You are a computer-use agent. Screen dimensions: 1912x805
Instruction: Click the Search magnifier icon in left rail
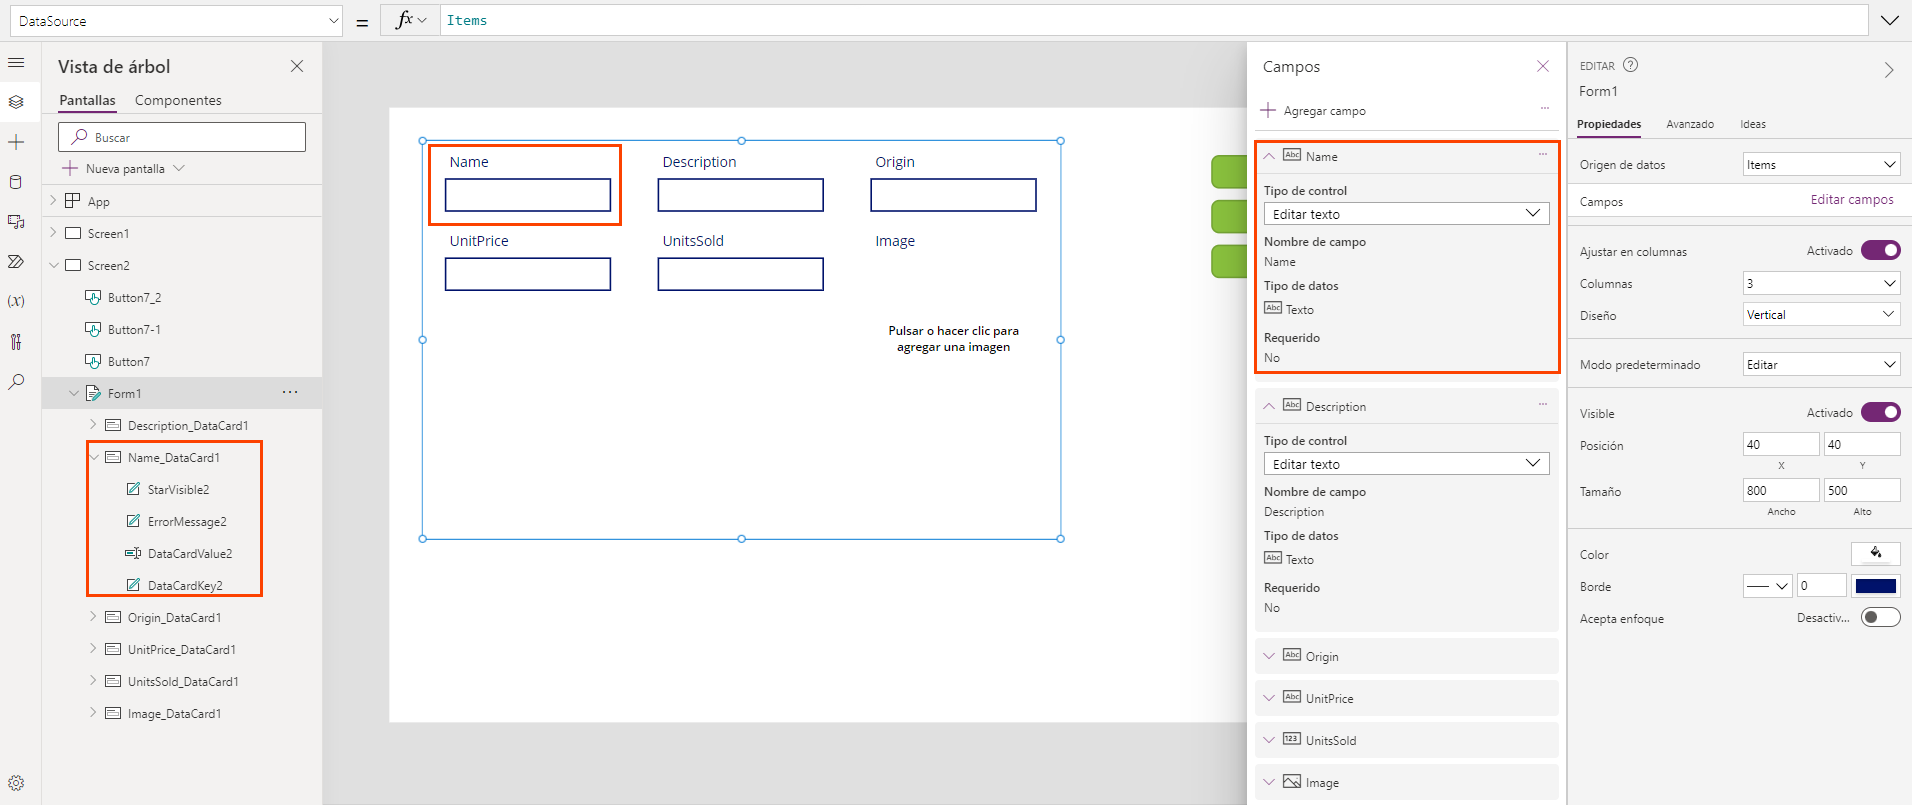click(16, 382)
